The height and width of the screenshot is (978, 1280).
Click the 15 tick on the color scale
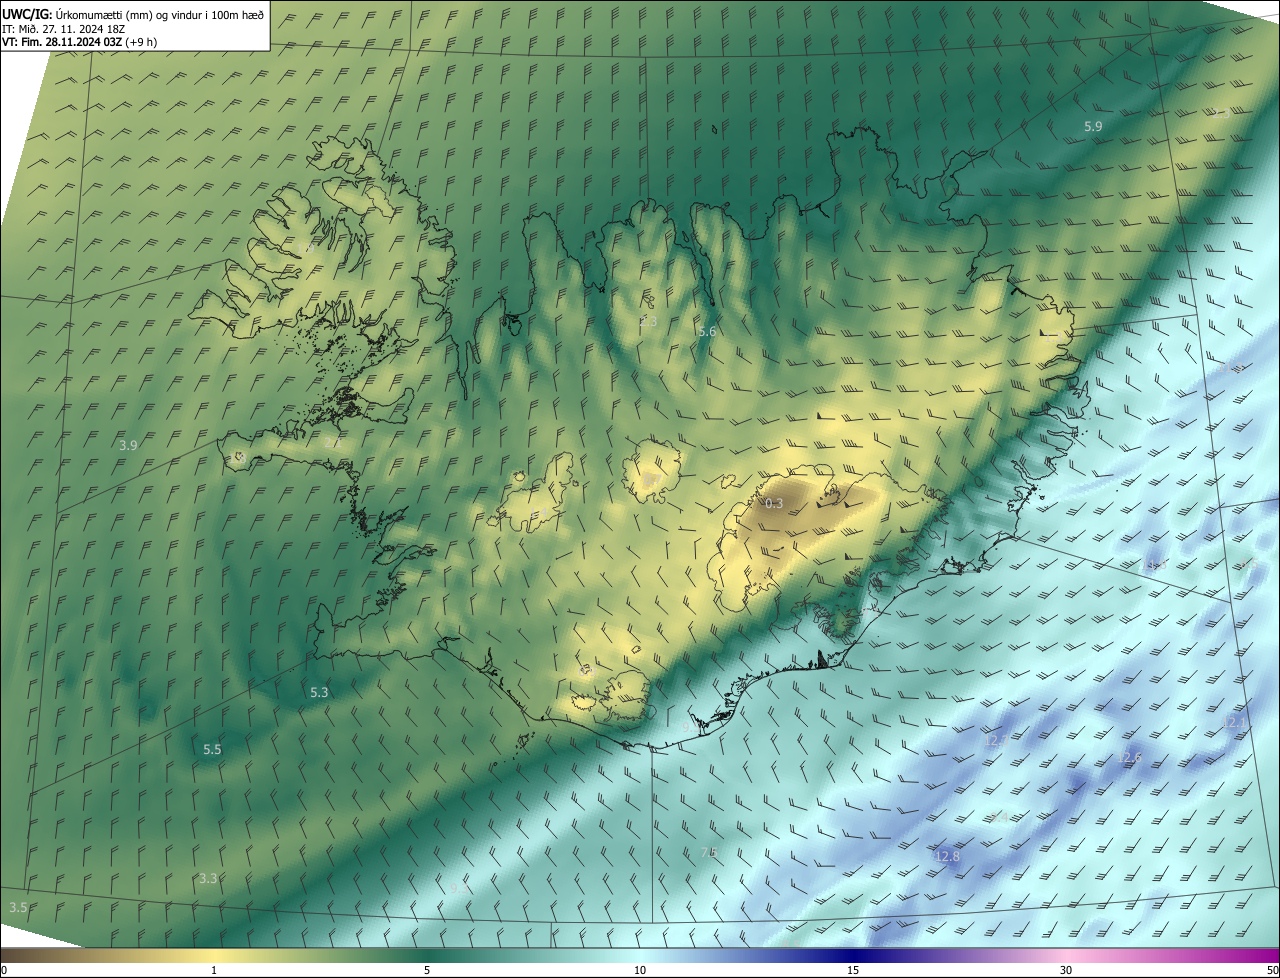[x=853, y=970]
